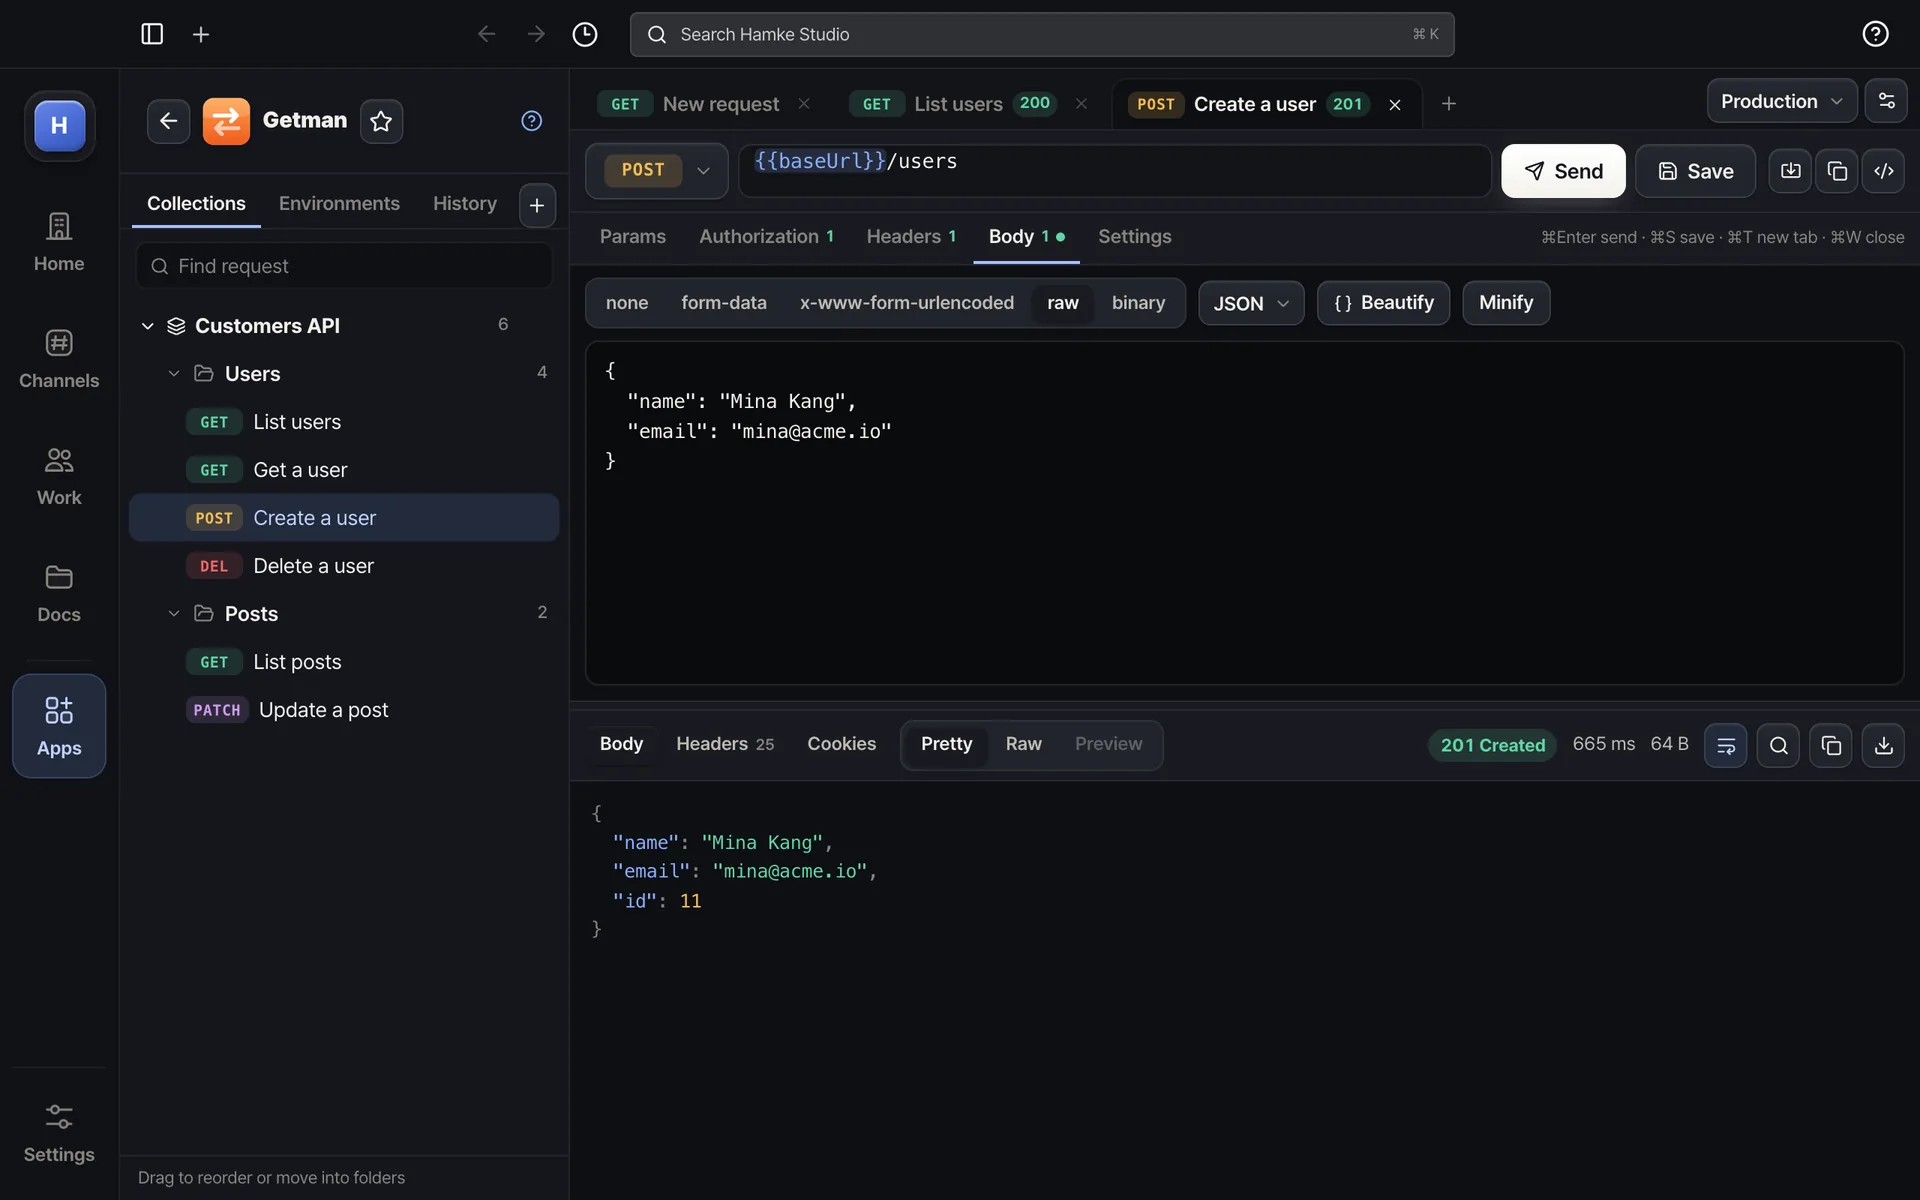Click the import request icon

coord(1790,171)
